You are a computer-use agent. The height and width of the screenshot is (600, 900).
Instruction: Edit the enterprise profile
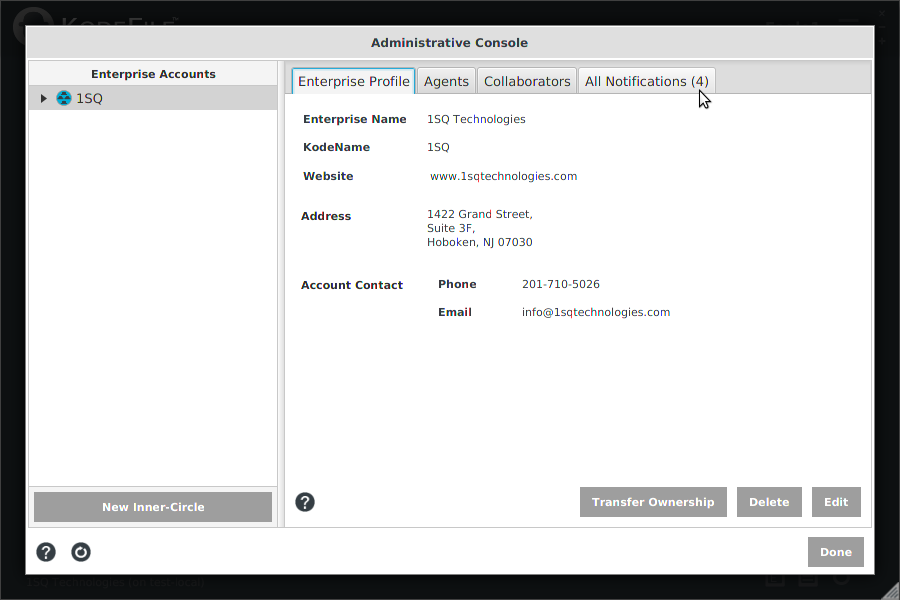click(x=836, y=502)
